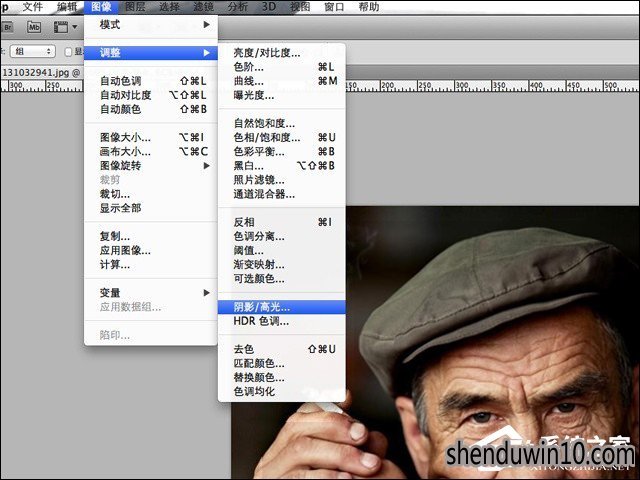This screenshot has height=480, width=640.
Task: Open 色相/饱和度... adjustment
Action: 282,138
